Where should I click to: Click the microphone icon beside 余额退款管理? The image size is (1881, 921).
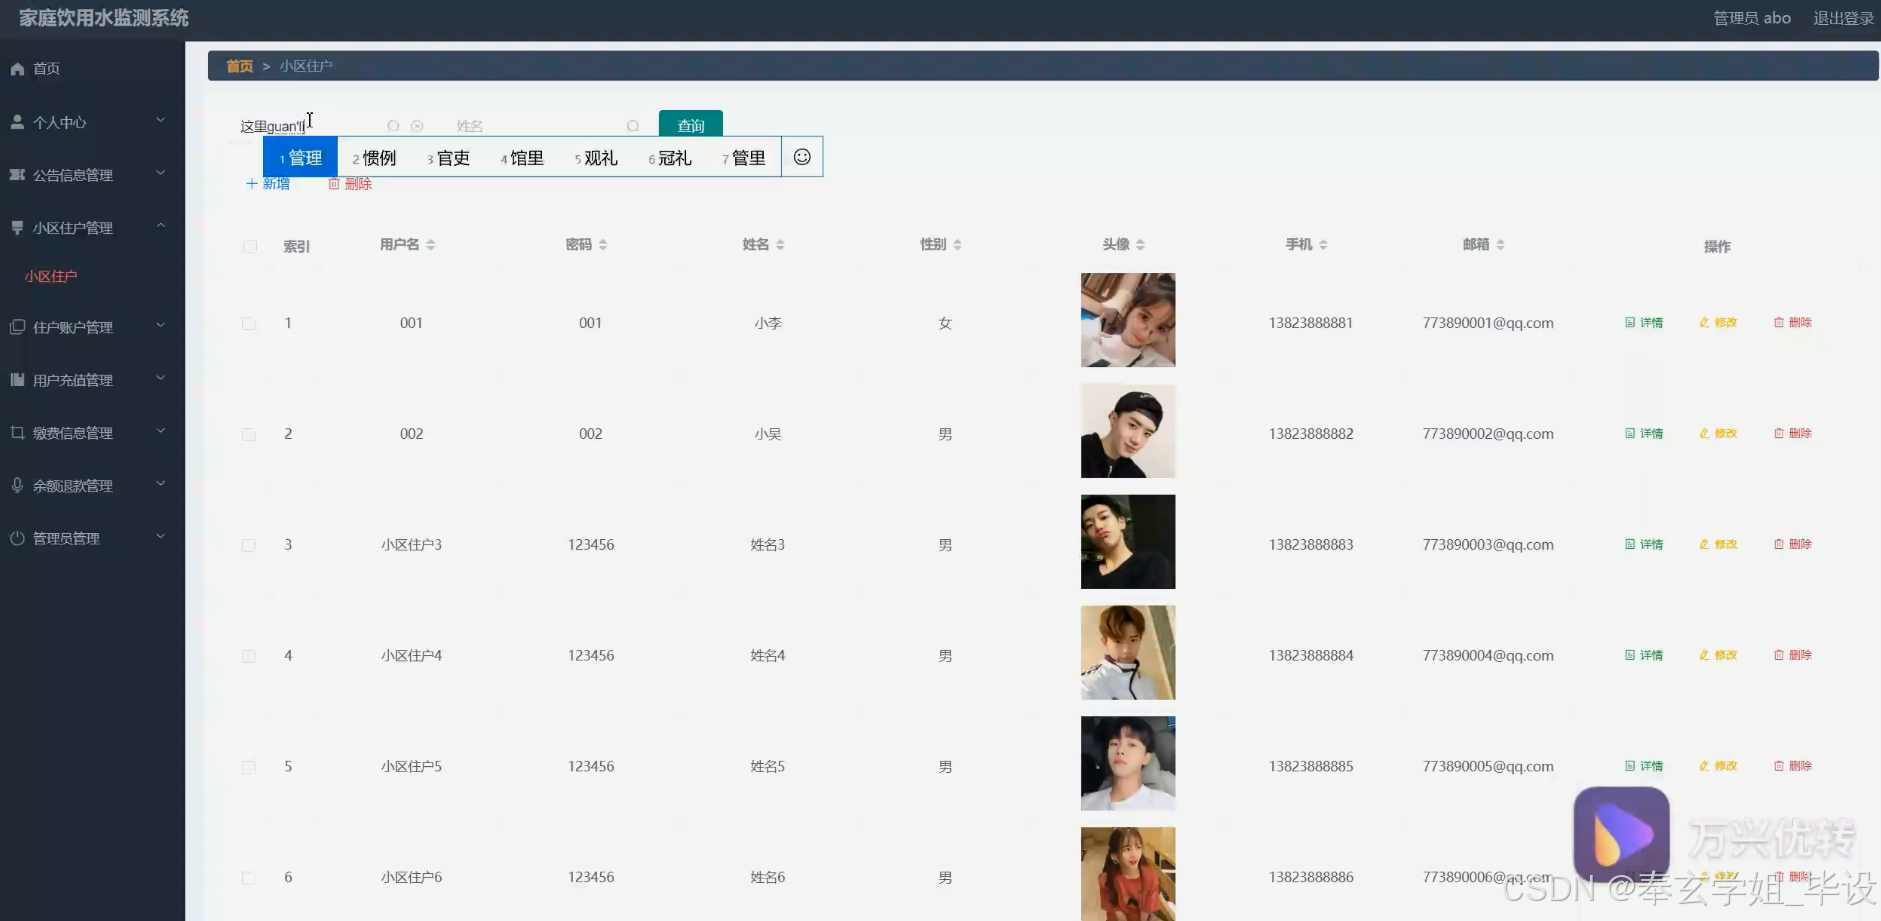click(15, 484)
